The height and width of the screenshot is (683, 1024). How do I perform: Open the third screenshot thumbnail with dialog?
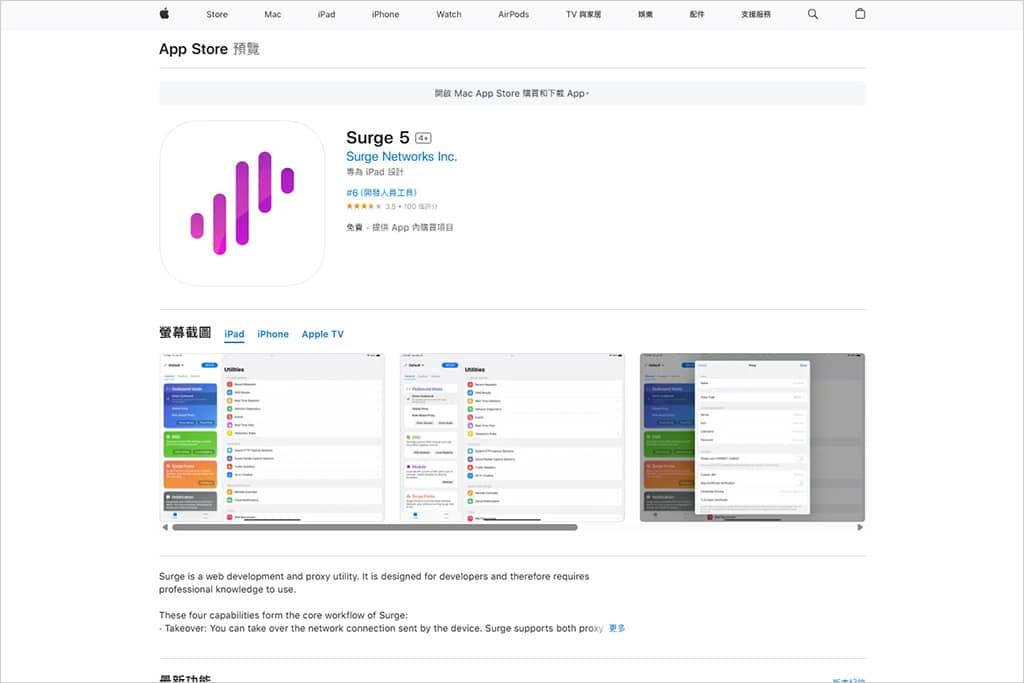752,437
